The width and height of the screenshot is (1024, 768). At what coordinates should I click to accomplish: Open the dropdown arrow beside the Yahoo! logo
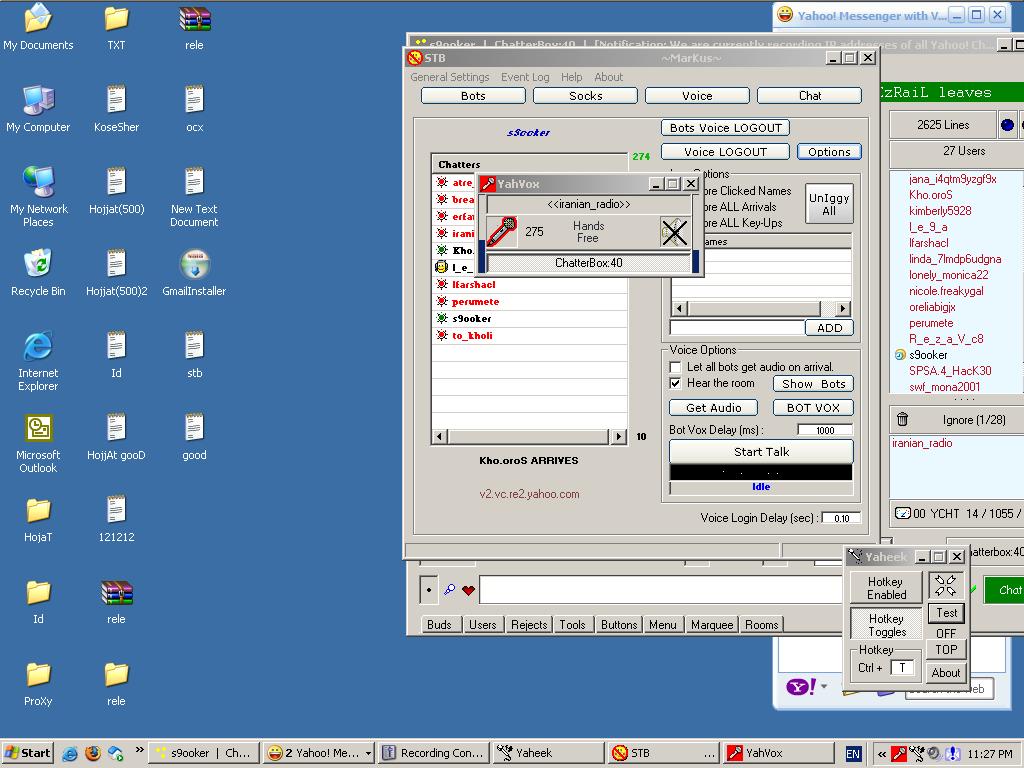824,686
